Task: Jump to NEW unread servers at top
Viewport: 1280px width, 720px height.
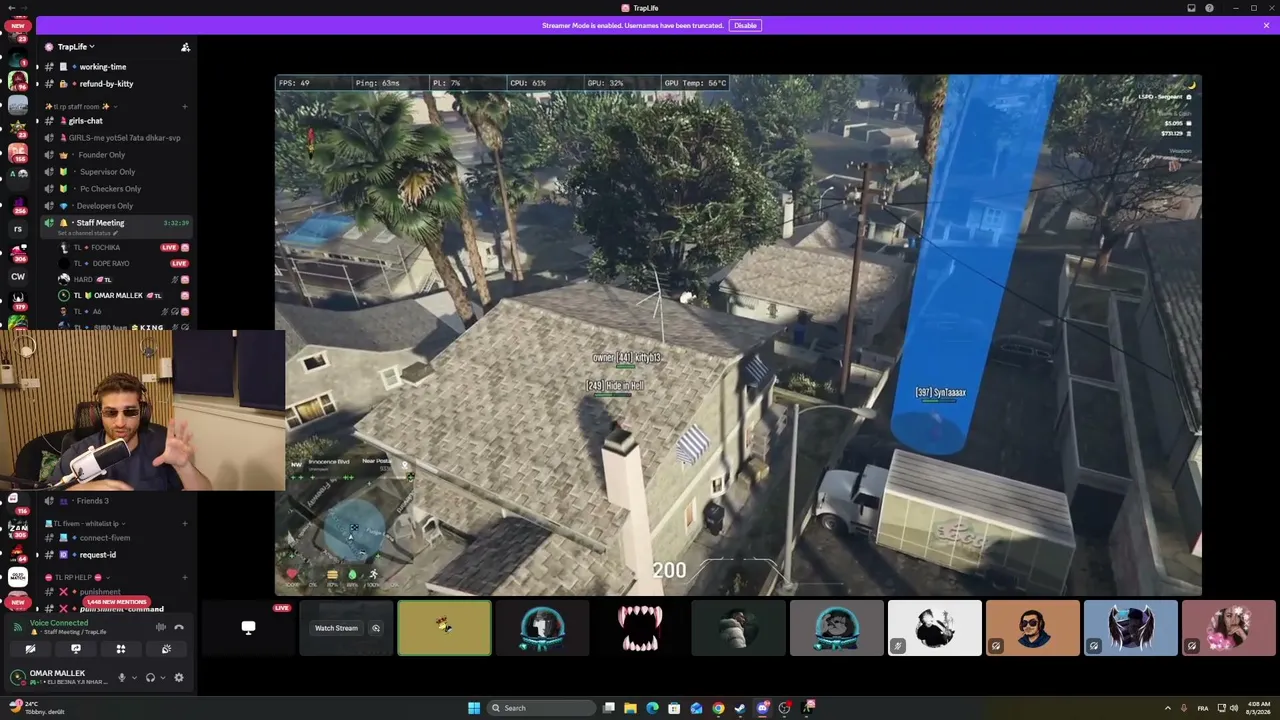Action: click(17, 26)
